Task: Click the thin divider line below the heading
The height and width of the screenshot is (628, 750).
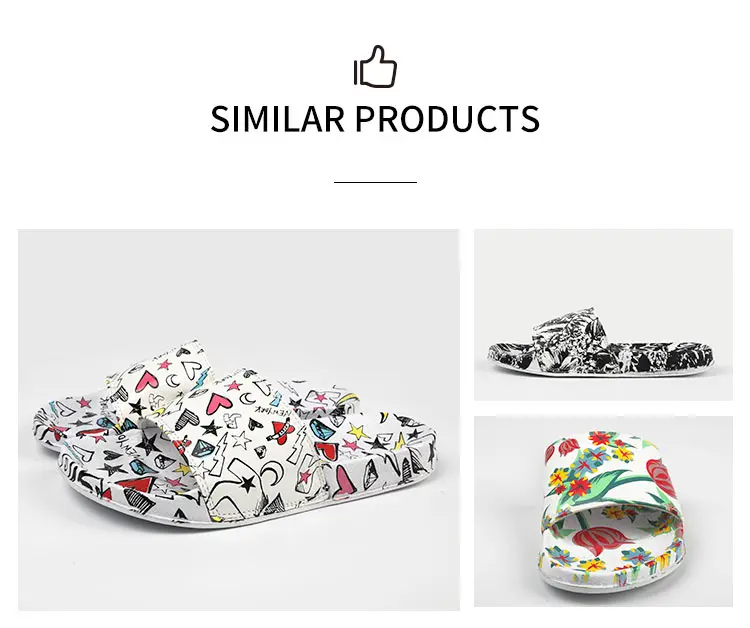Action: click(x=375, y=182)
